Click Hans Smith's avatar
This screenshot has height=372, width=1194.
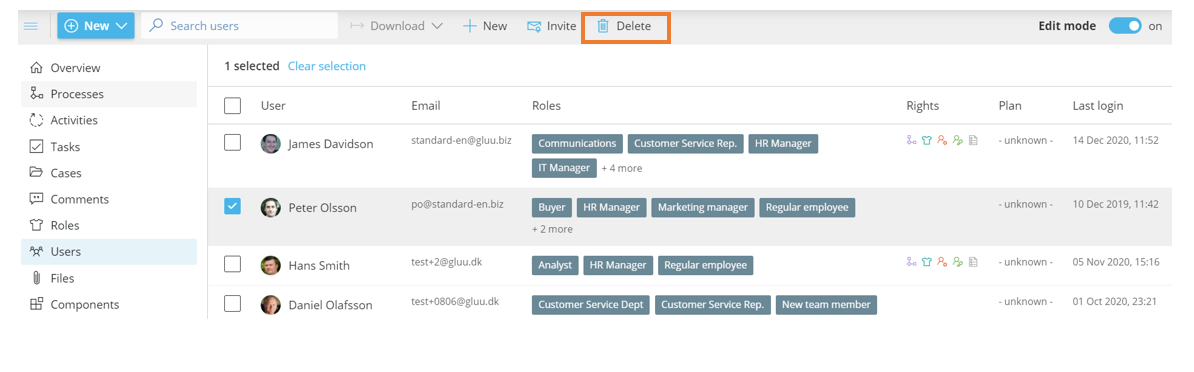(x=270, y=265)
